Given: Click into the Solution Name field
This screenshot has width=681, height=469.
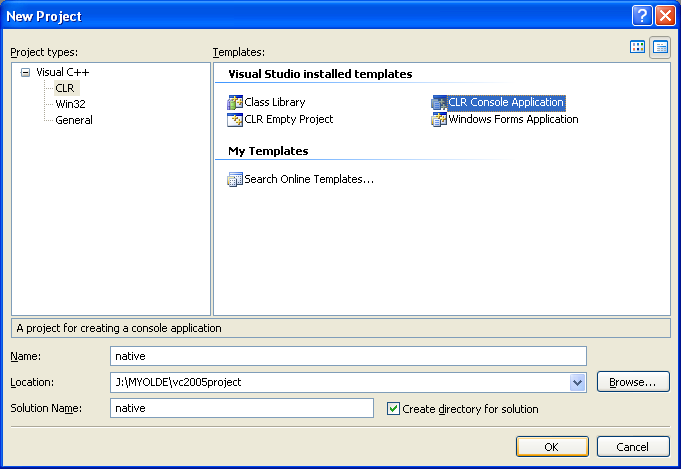Looking at the screenshot, I should pyautogui.click(x=242, y=408).
